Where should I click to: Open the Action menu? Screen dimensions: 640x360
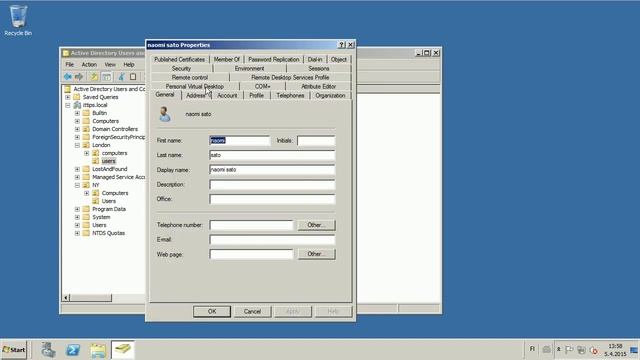tap(89, 64)
